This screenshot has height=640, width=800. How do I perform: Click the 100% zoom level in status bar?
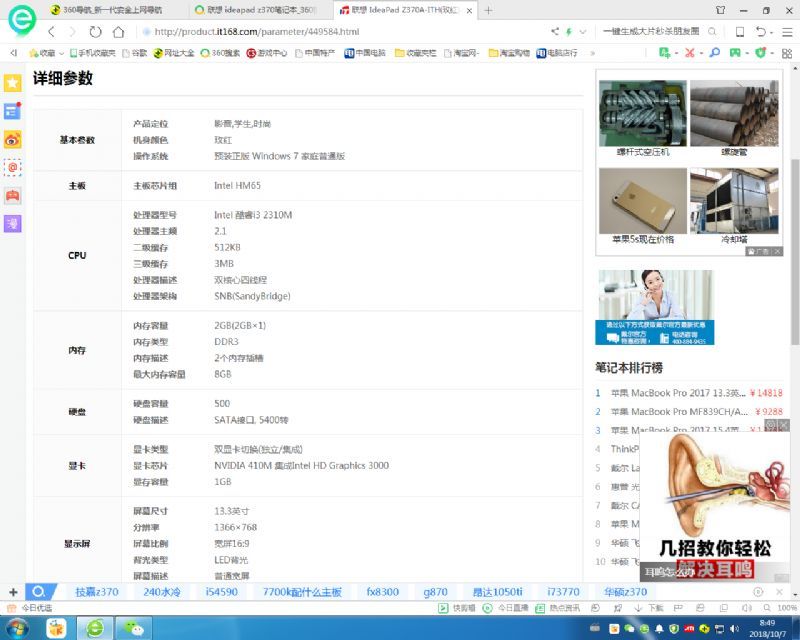(x=787, y=608)
